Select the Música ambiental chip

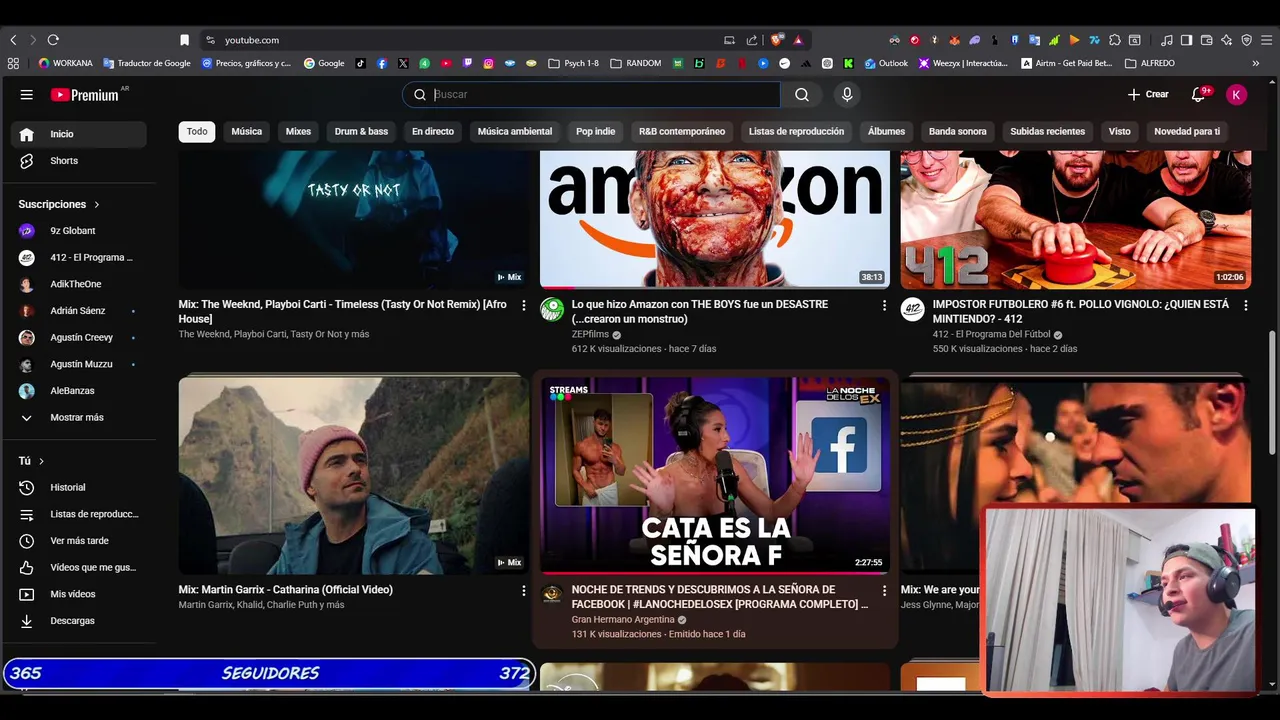515,131
